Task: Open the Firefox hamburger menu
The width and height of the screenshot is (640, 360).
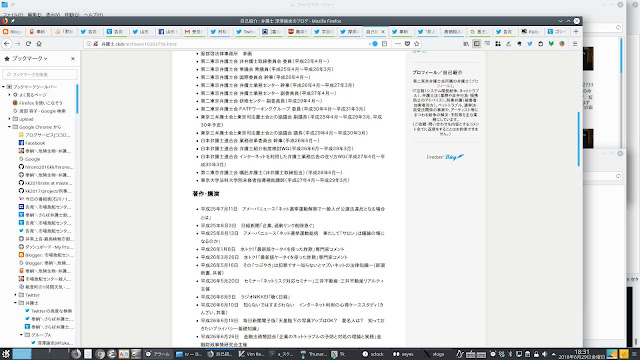Action: [x=575, y=44]
